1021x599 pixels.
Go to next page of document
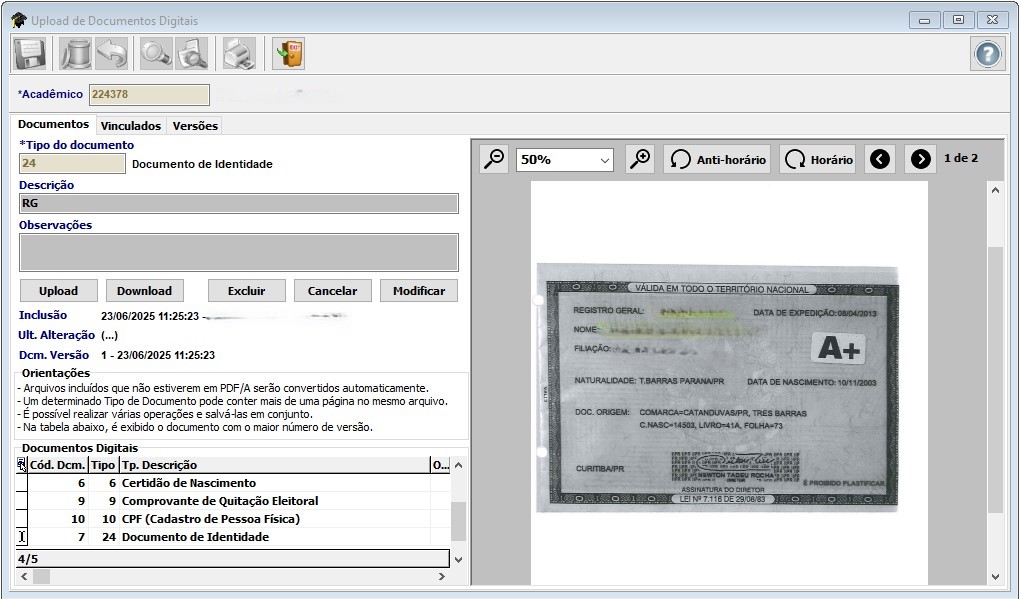coord(920,159)
